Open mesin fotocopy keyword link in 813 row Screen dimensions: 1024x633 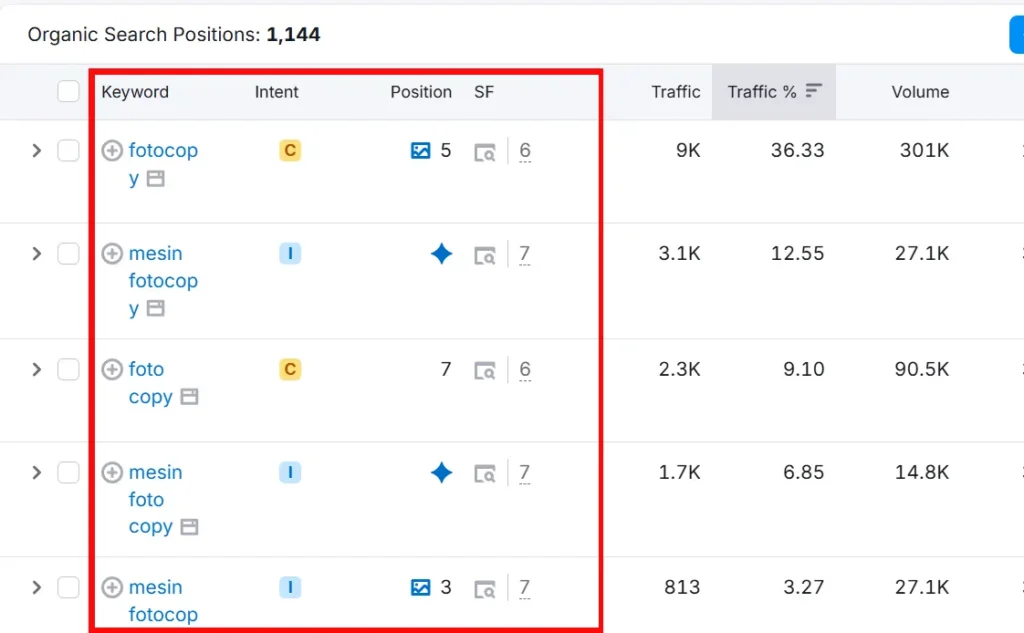(163, 601)
